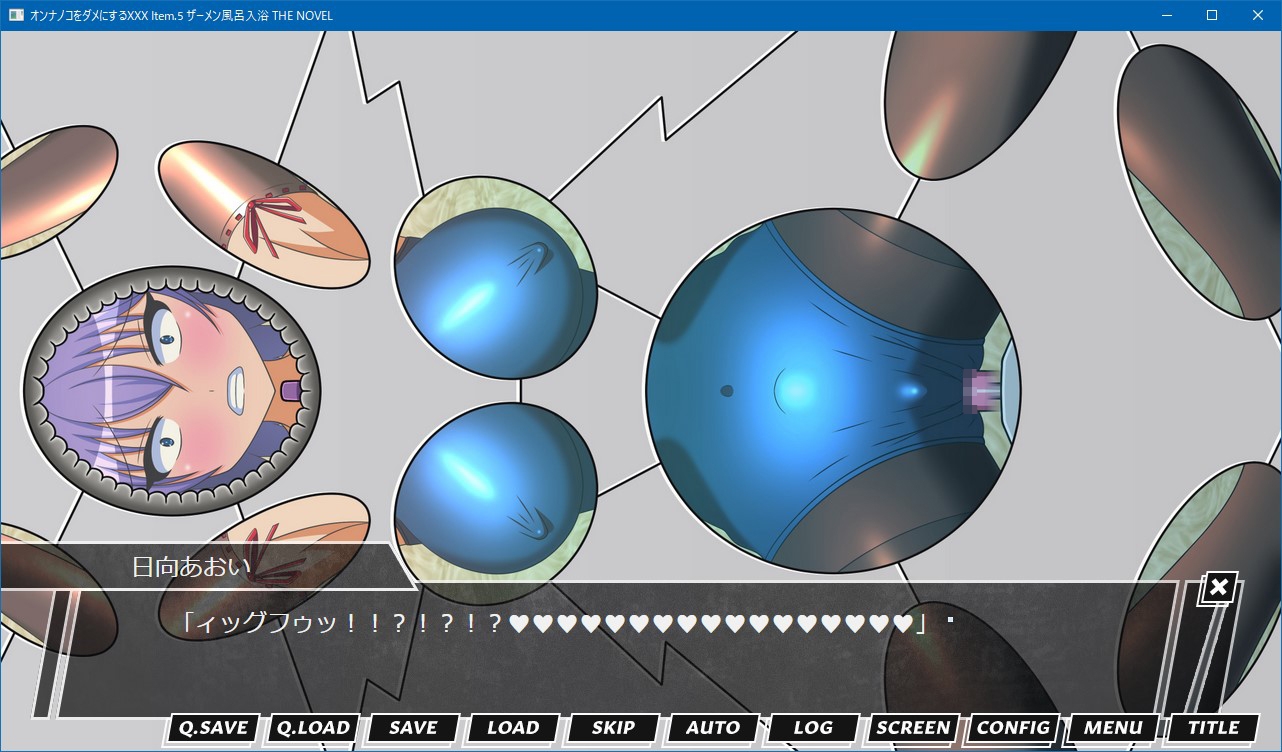Close the game window
The image size is (1282, 752).
(x=1258, y=15)
